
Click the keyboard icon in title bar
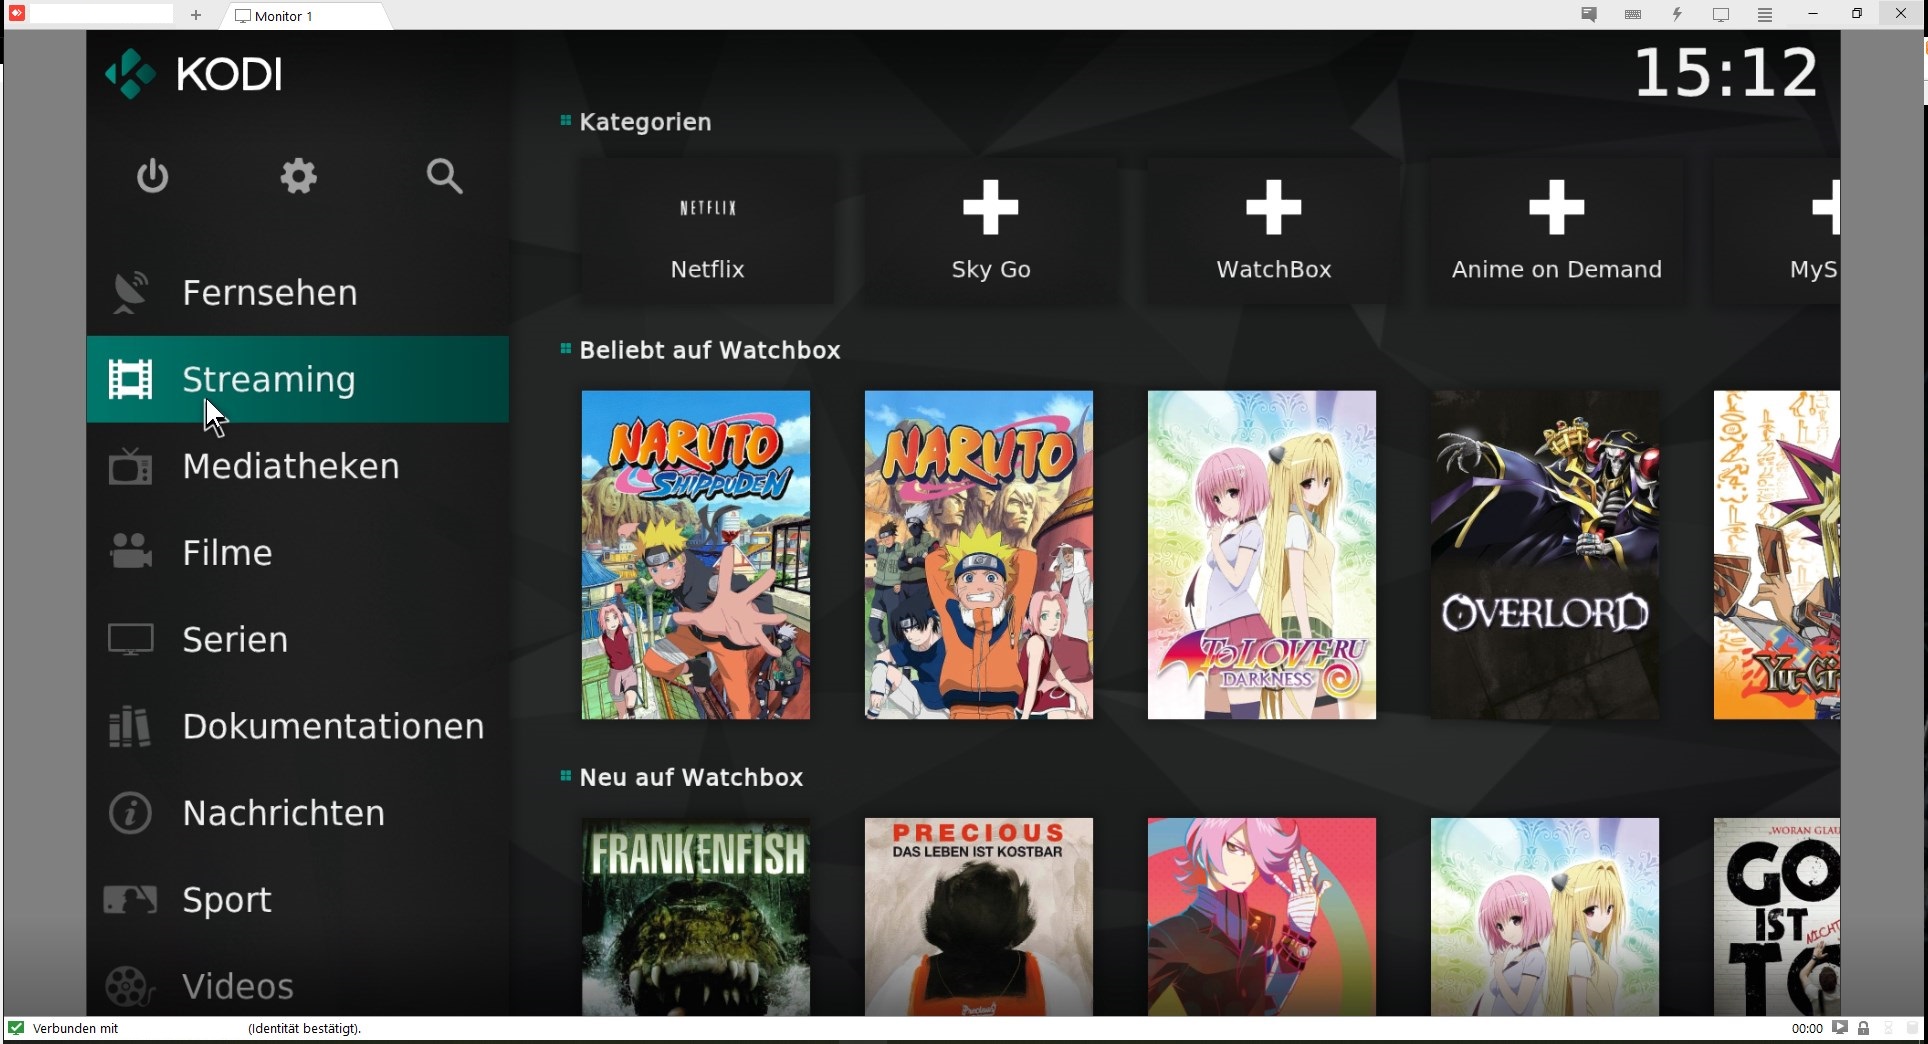click(x=1633, y=14)
